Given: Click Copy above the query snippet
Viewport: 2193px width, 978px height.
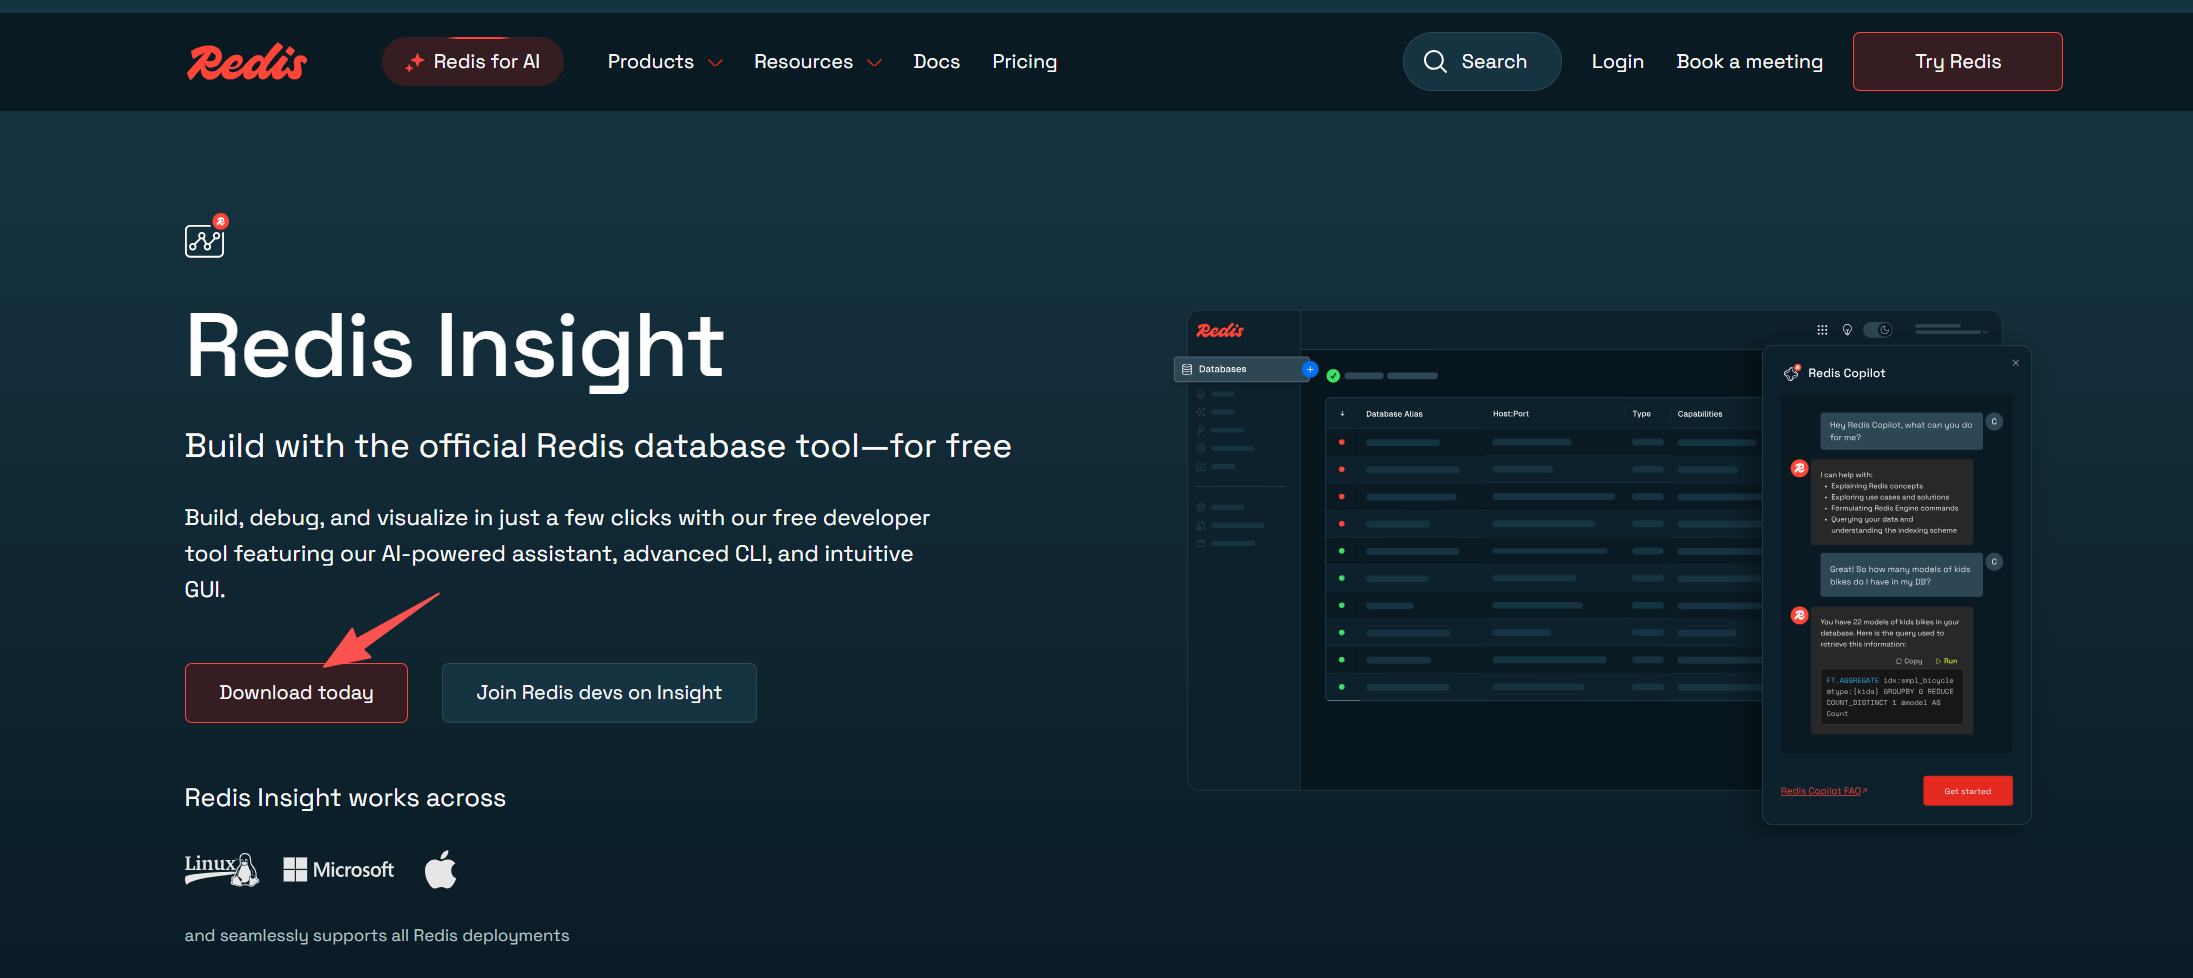Looking at the screenshot, I should [1909, 661].
